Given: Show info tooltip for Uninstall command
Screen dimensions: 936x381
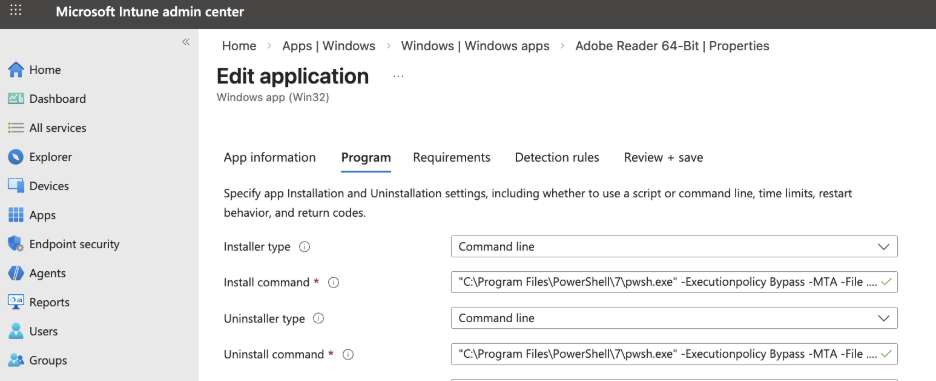Looking at the screenshot, I should [348, 355].
